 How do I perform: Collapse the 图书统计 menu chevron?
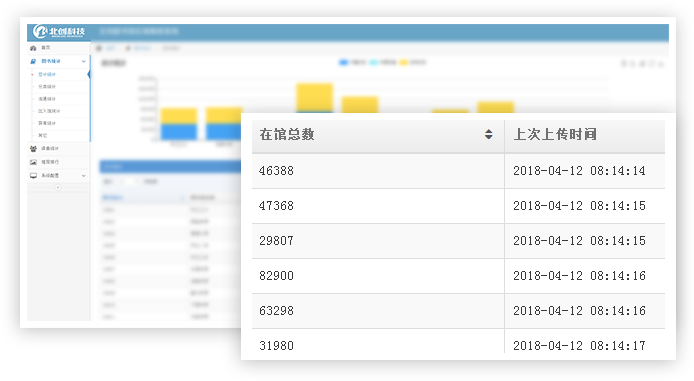click(x=84, y=61)
